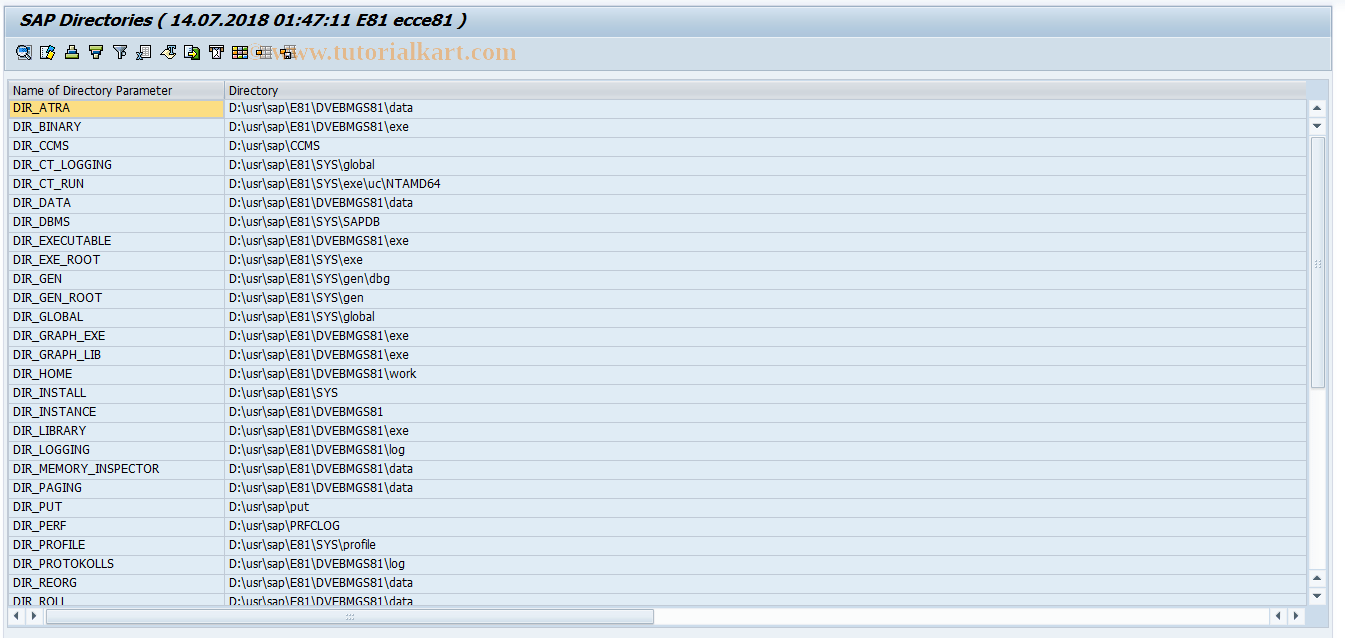The width and height of the screenshot is (1345, 638).
Task: Save the list as a local file
Action: click(x=191, y=52)
